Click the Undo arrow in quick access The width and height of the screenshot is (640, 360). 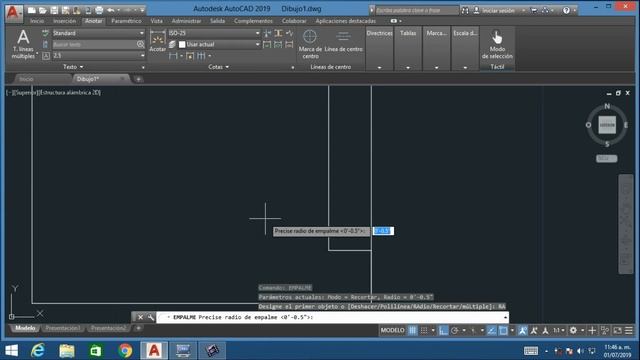coord(110,10)
